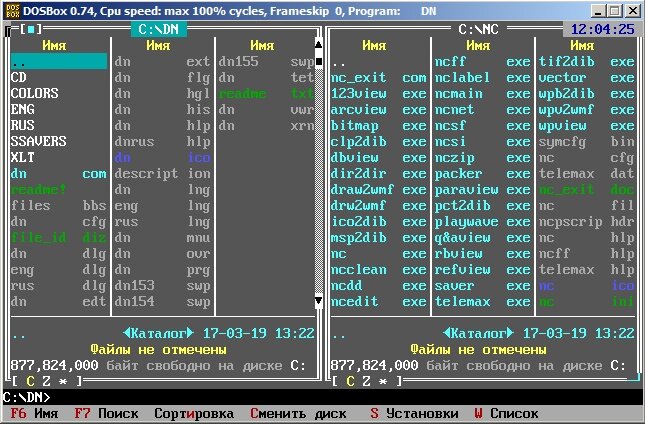Select ncedit exe
This screenshot has height=424, width=645.
(x=378, y=302)
